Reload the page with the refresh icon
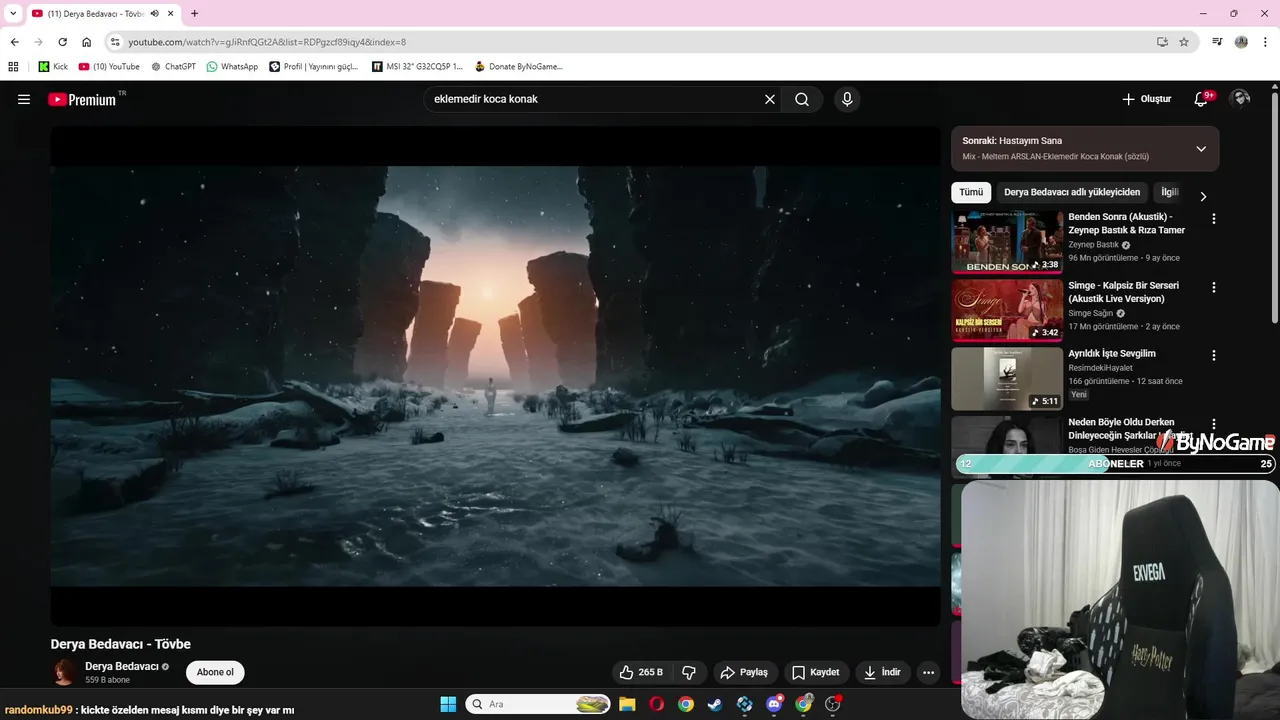The height and width of the screenshot is (720, 1280). (x=62, y=42)
